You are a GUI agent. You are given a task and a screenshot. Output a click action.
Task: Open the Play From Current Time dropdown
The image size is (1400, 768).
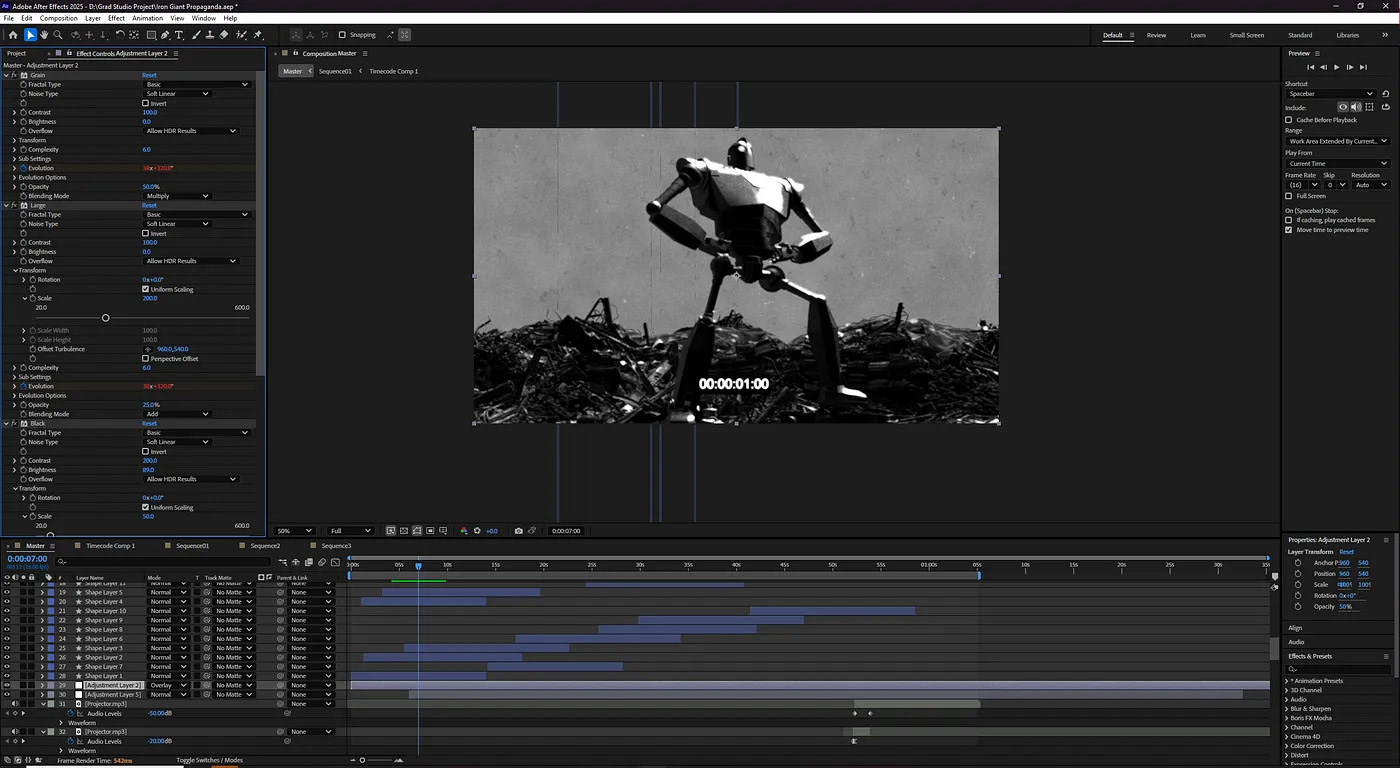pos(1338,164)
